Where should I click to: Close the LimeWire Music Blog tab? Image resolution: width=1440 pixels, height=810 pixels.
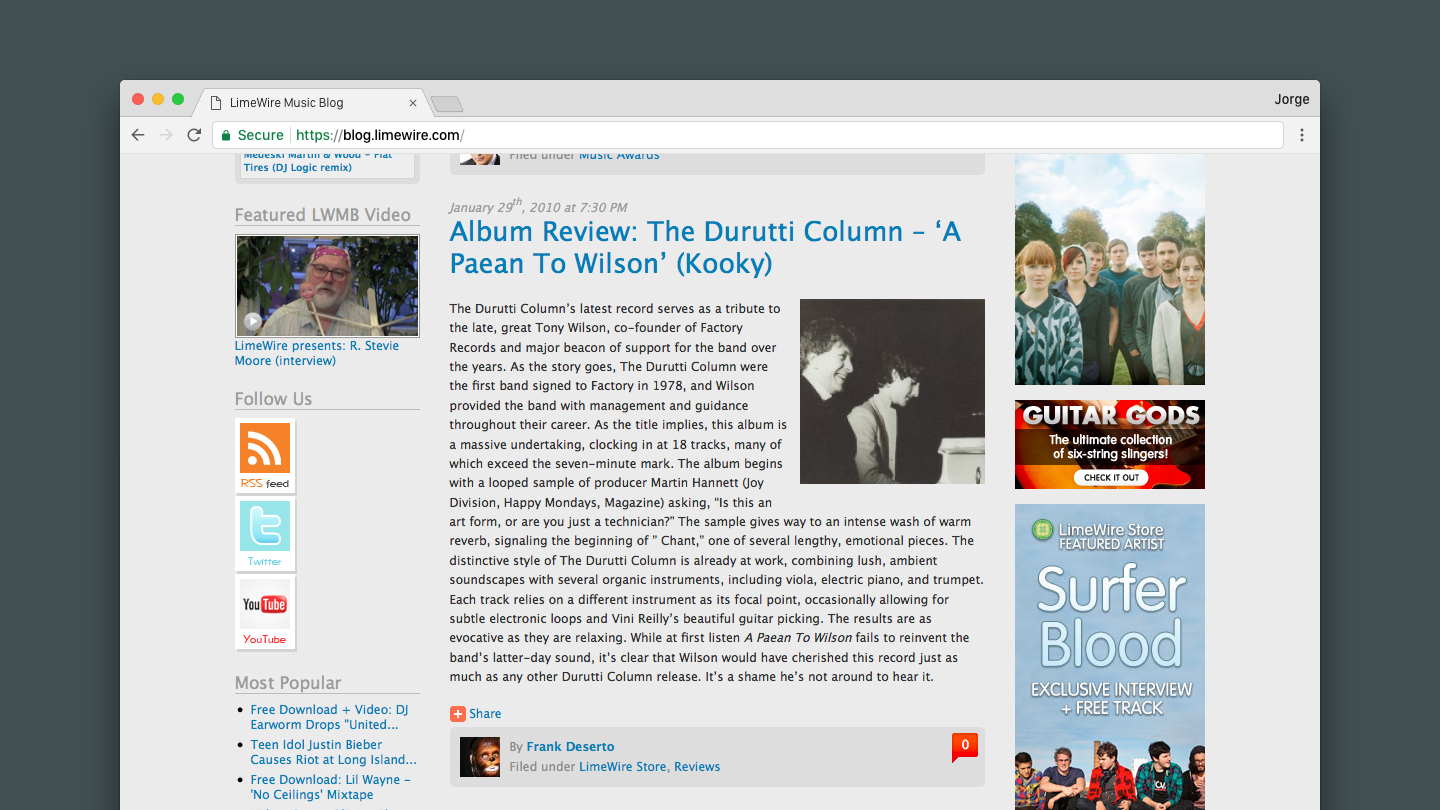point(413,103)
